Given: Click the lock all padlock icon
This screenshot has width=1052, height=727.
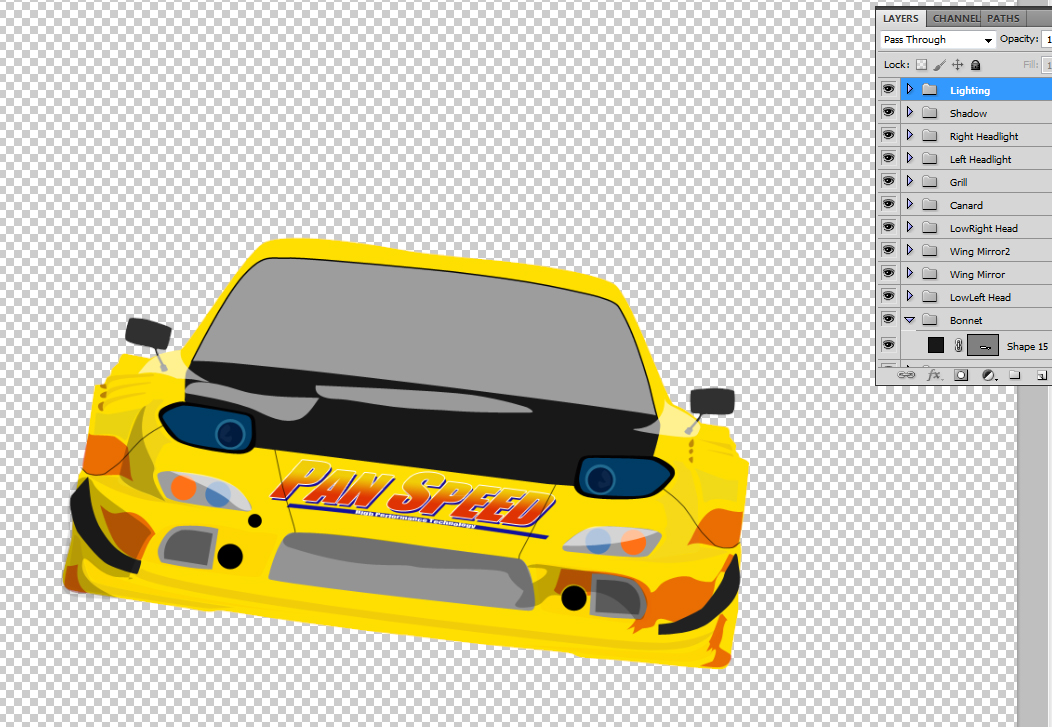Looking at the screenshot, I should (976, 65).
